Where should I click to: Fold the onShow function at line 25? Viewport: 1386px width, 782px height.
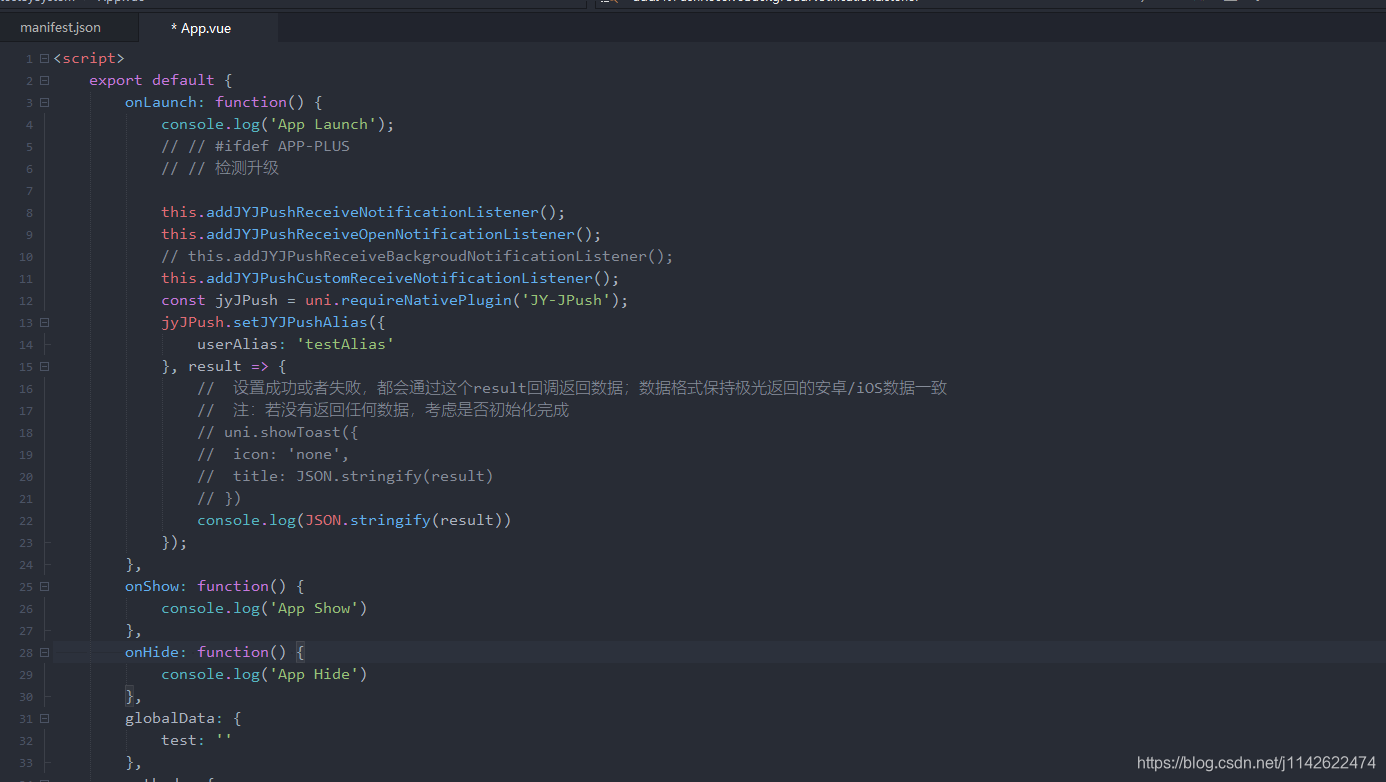click(x=44, y=587)
